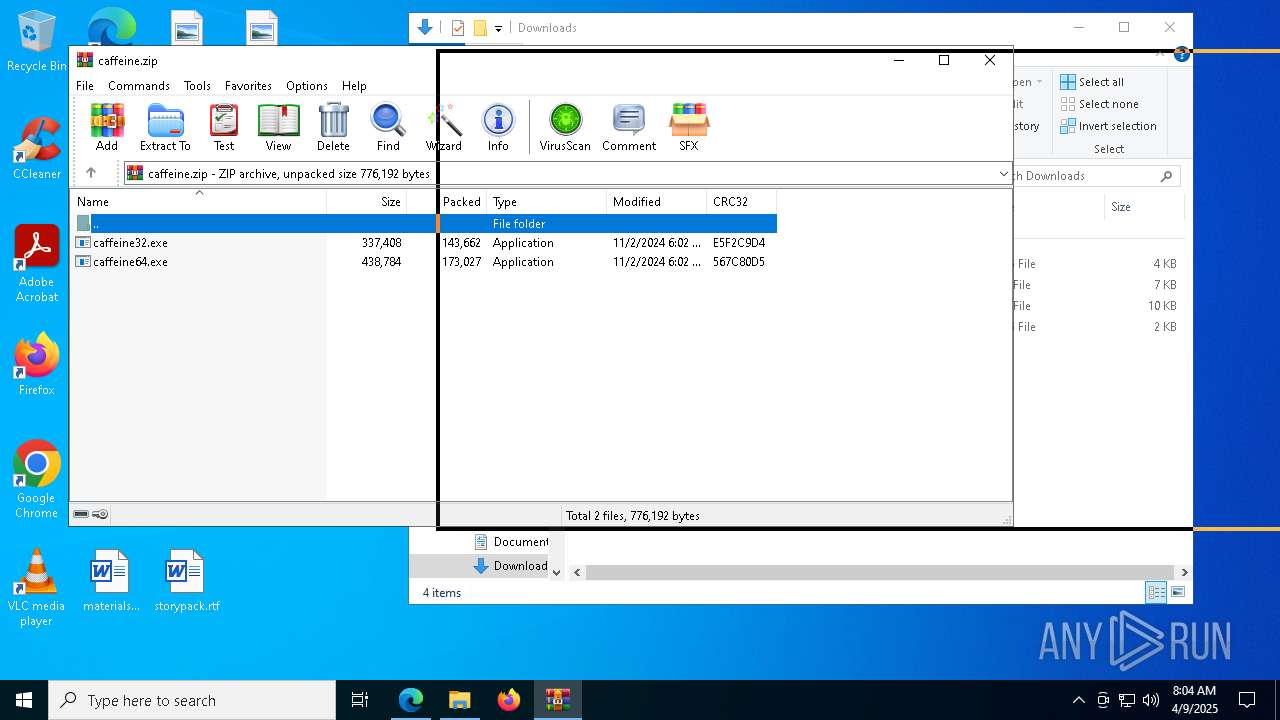Show hidden system tray icons

point(1078,700)
